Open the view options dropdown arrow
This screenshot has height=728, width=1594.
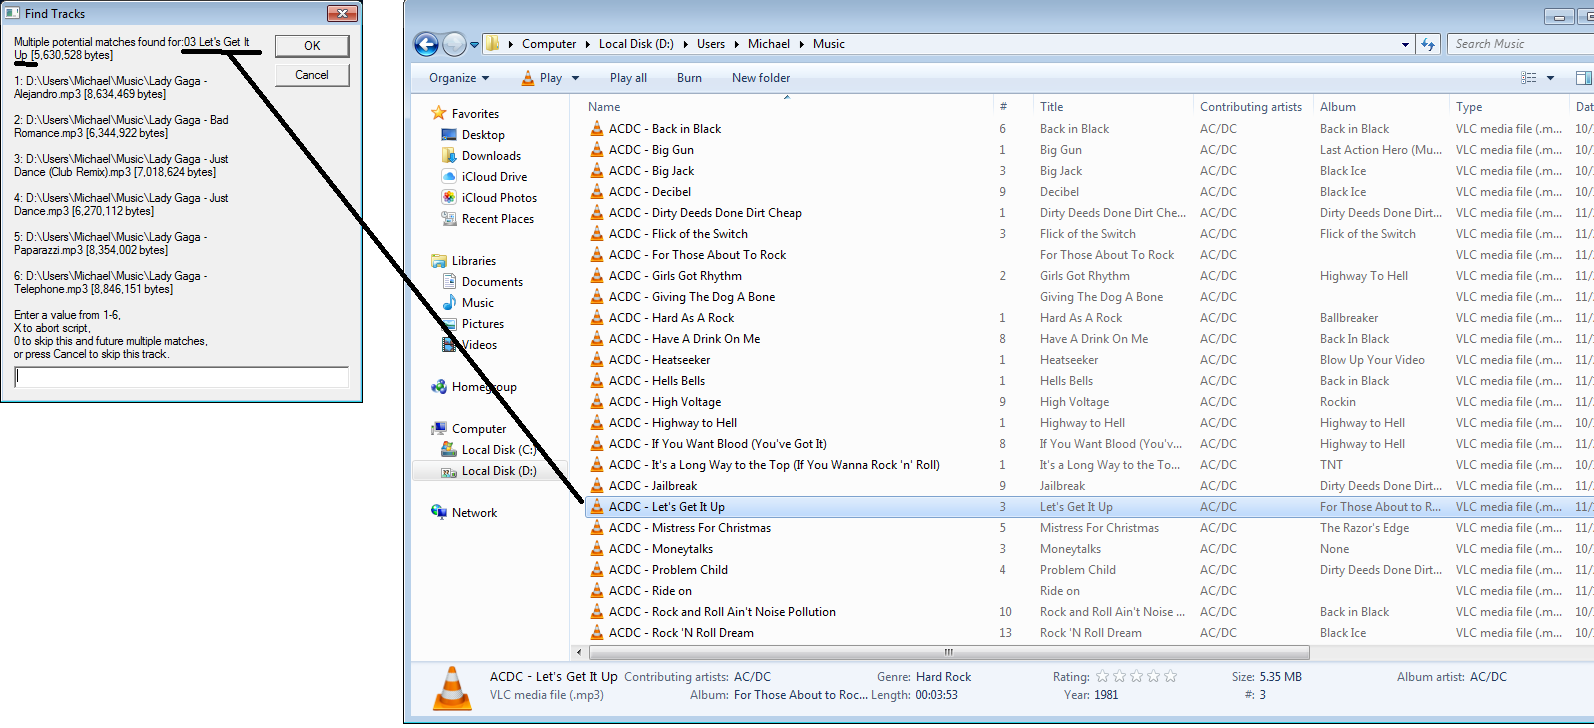pyautogui.click(x=1550, y=78)
